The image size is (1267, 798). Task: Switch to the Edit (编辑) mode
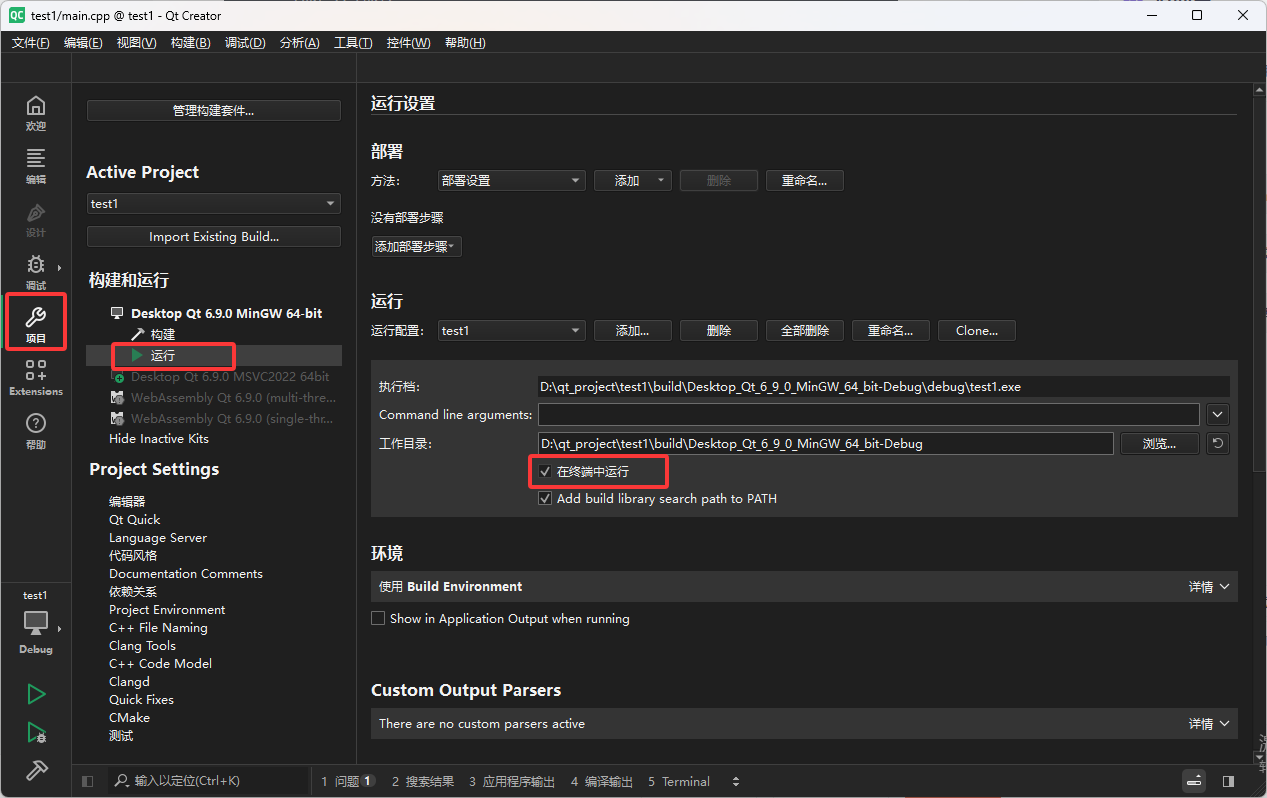(x=36, y=166)
